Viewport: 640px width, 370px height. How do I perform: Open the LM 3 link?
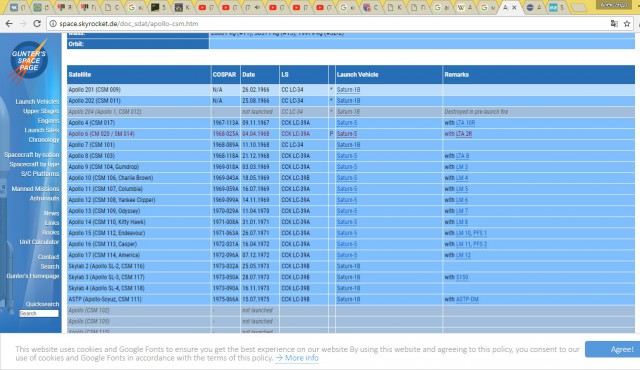coord(462,167)
